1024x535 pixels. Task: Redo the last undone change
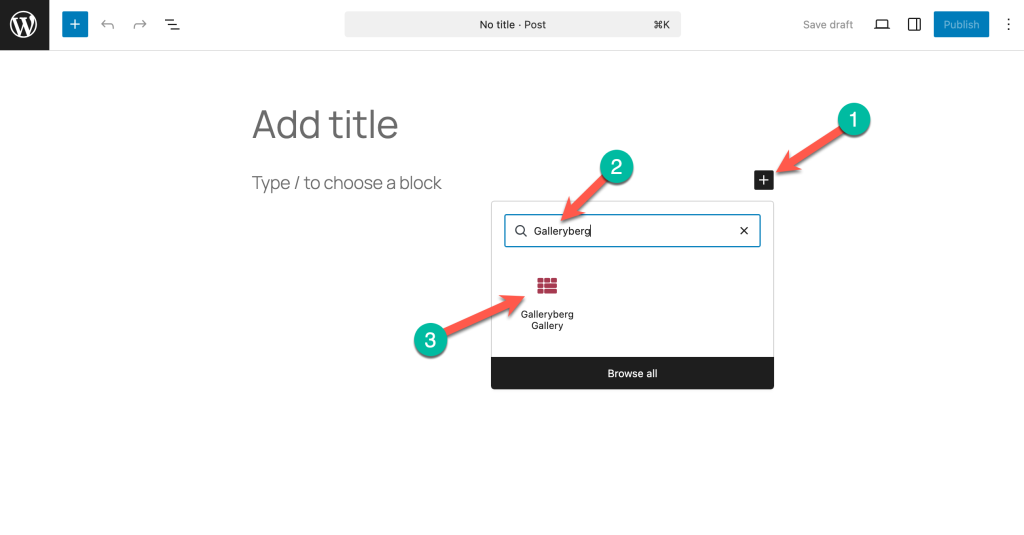[140, 24]
